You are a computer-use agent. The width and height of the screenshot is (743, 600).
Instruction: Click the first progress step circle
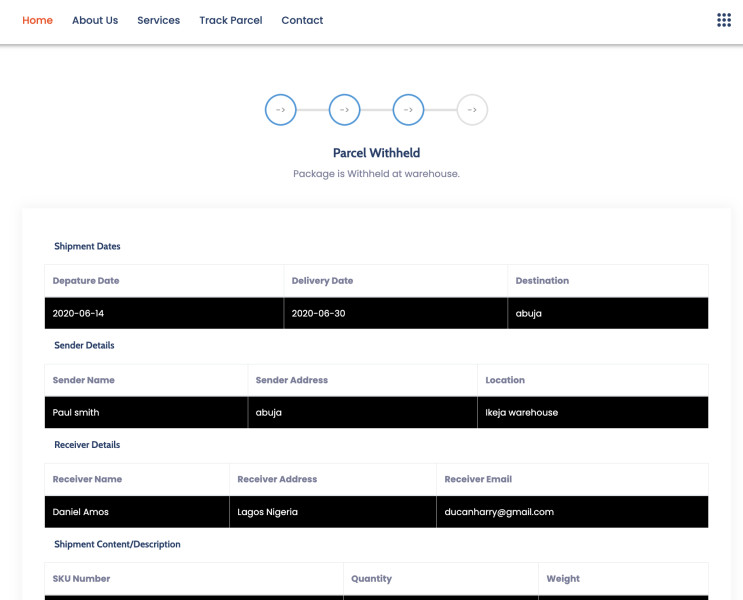[281, 110]
